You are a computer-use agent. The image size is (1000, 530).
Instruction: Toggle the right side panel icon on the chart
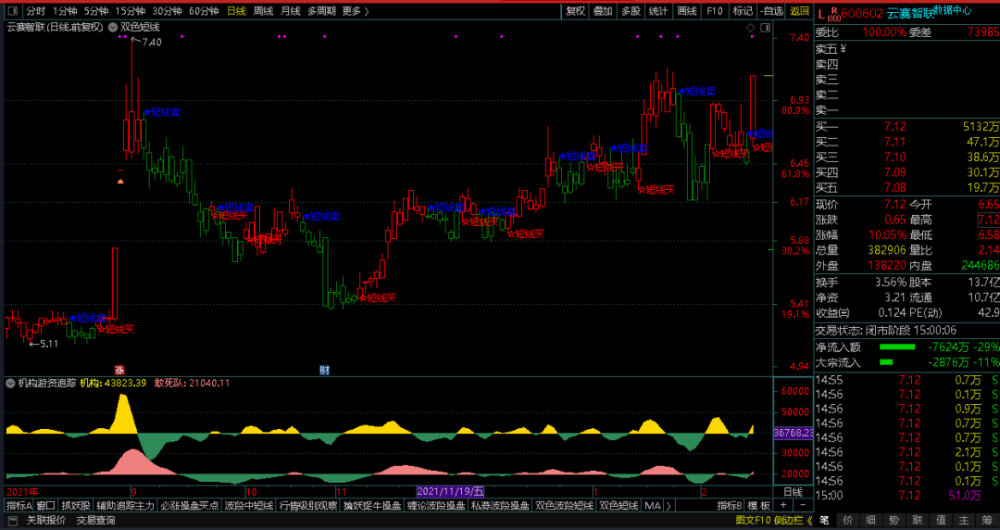[x=765, y=27]
